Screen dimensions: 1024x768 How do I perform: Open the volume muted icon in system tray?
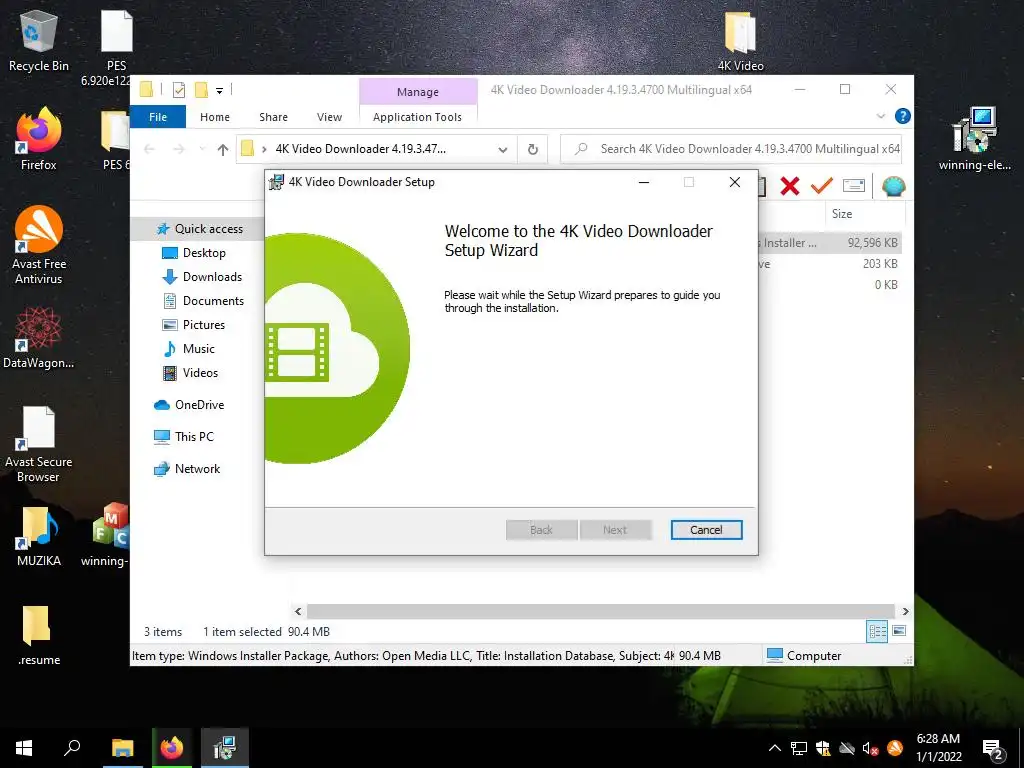point(870,748)
